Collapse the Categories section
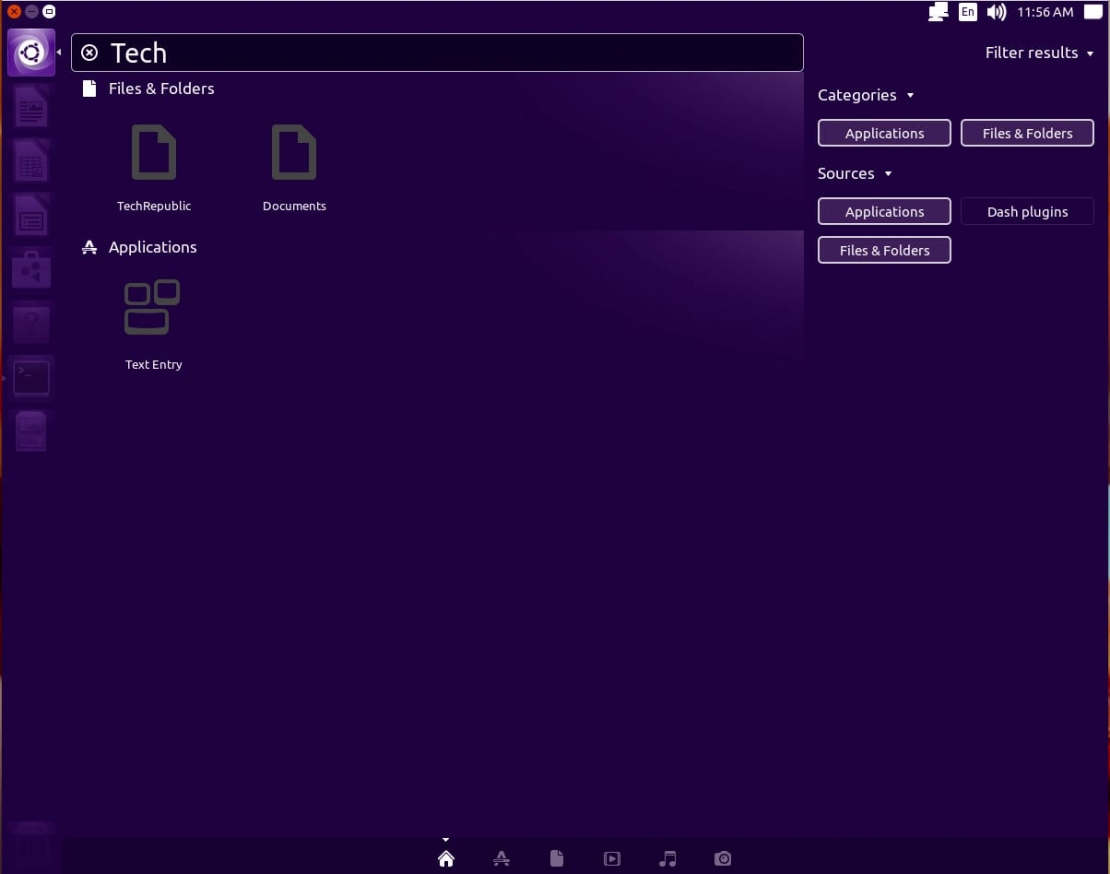The height and width of the screenshot is (874, 1110). tap(866, 95)
